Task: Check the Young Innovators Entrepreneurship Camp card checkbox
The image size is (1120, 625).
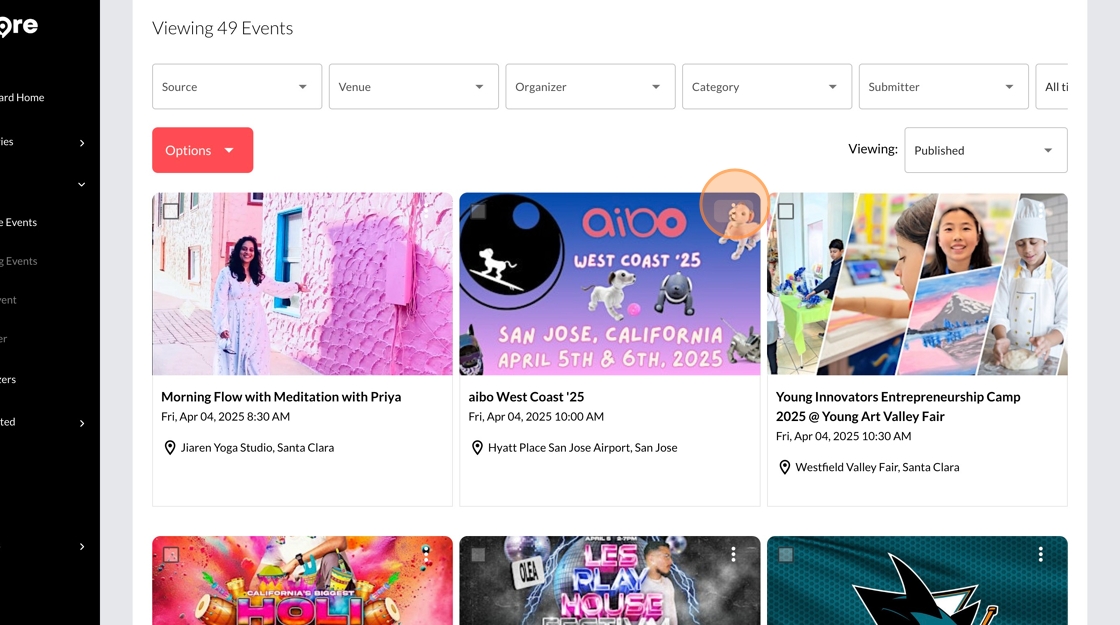Action: point(786,211)
